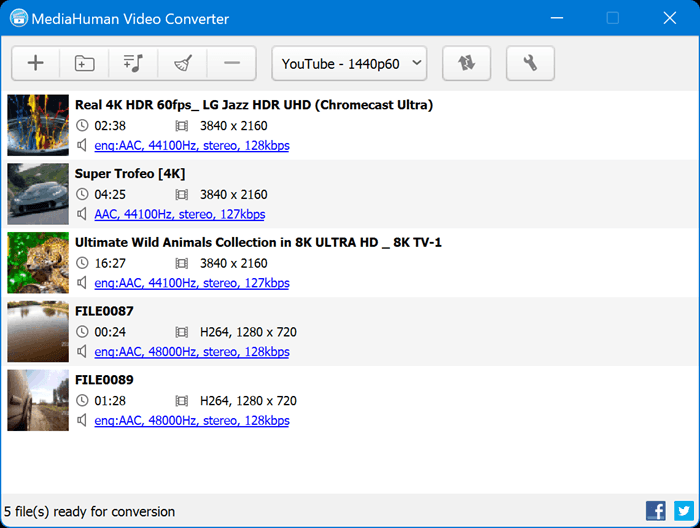The image size is (700, 528).
Task: Open audio track link for Real 4K HDR video
Action: tap(192, 146)
